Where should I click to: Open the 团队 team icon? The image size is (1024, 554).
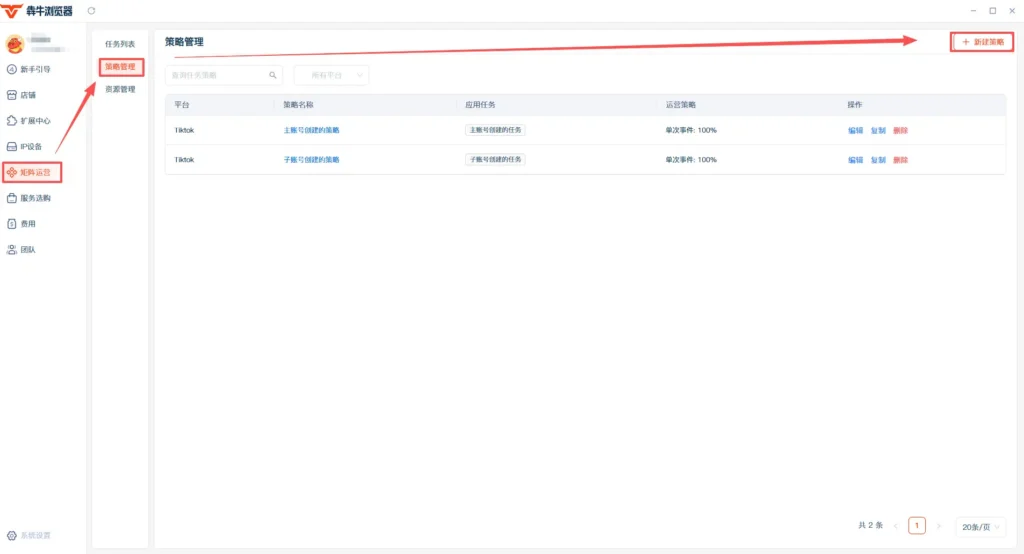[x=12, y=250]
